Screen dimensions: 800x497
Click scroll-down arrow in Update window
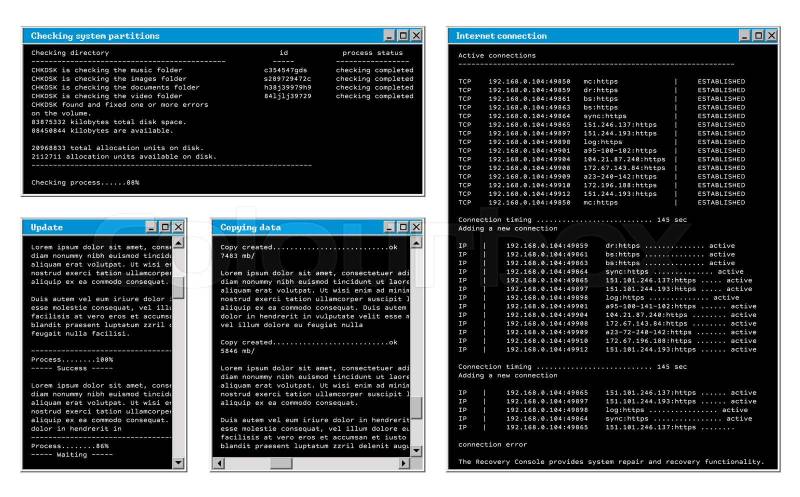click(x=179, y=463)
